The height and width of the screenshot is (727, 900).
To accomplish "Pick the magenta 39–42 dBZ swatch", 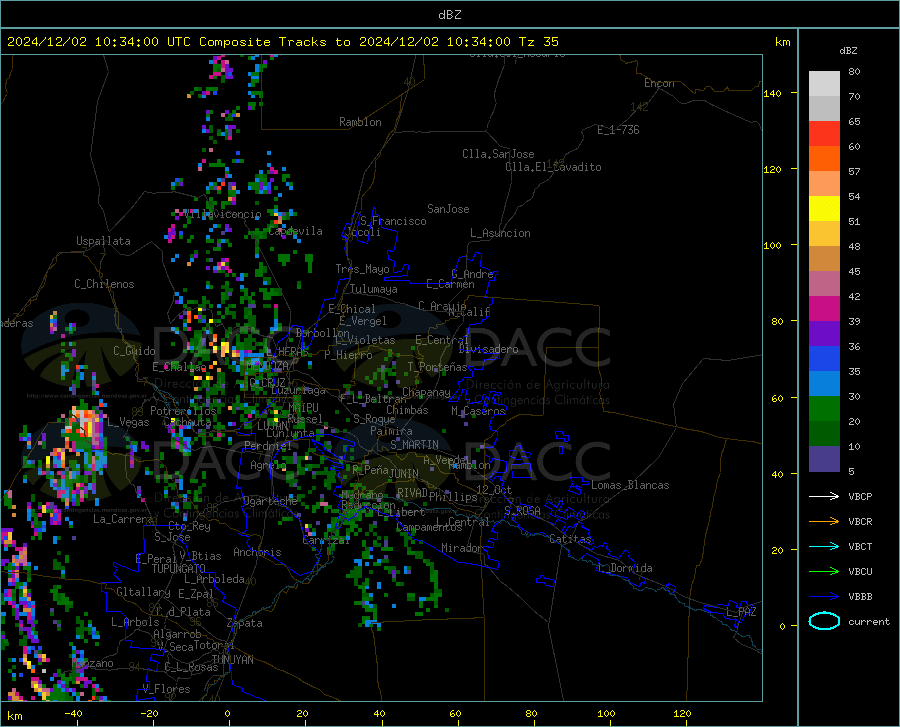I will tap(824, 309).
